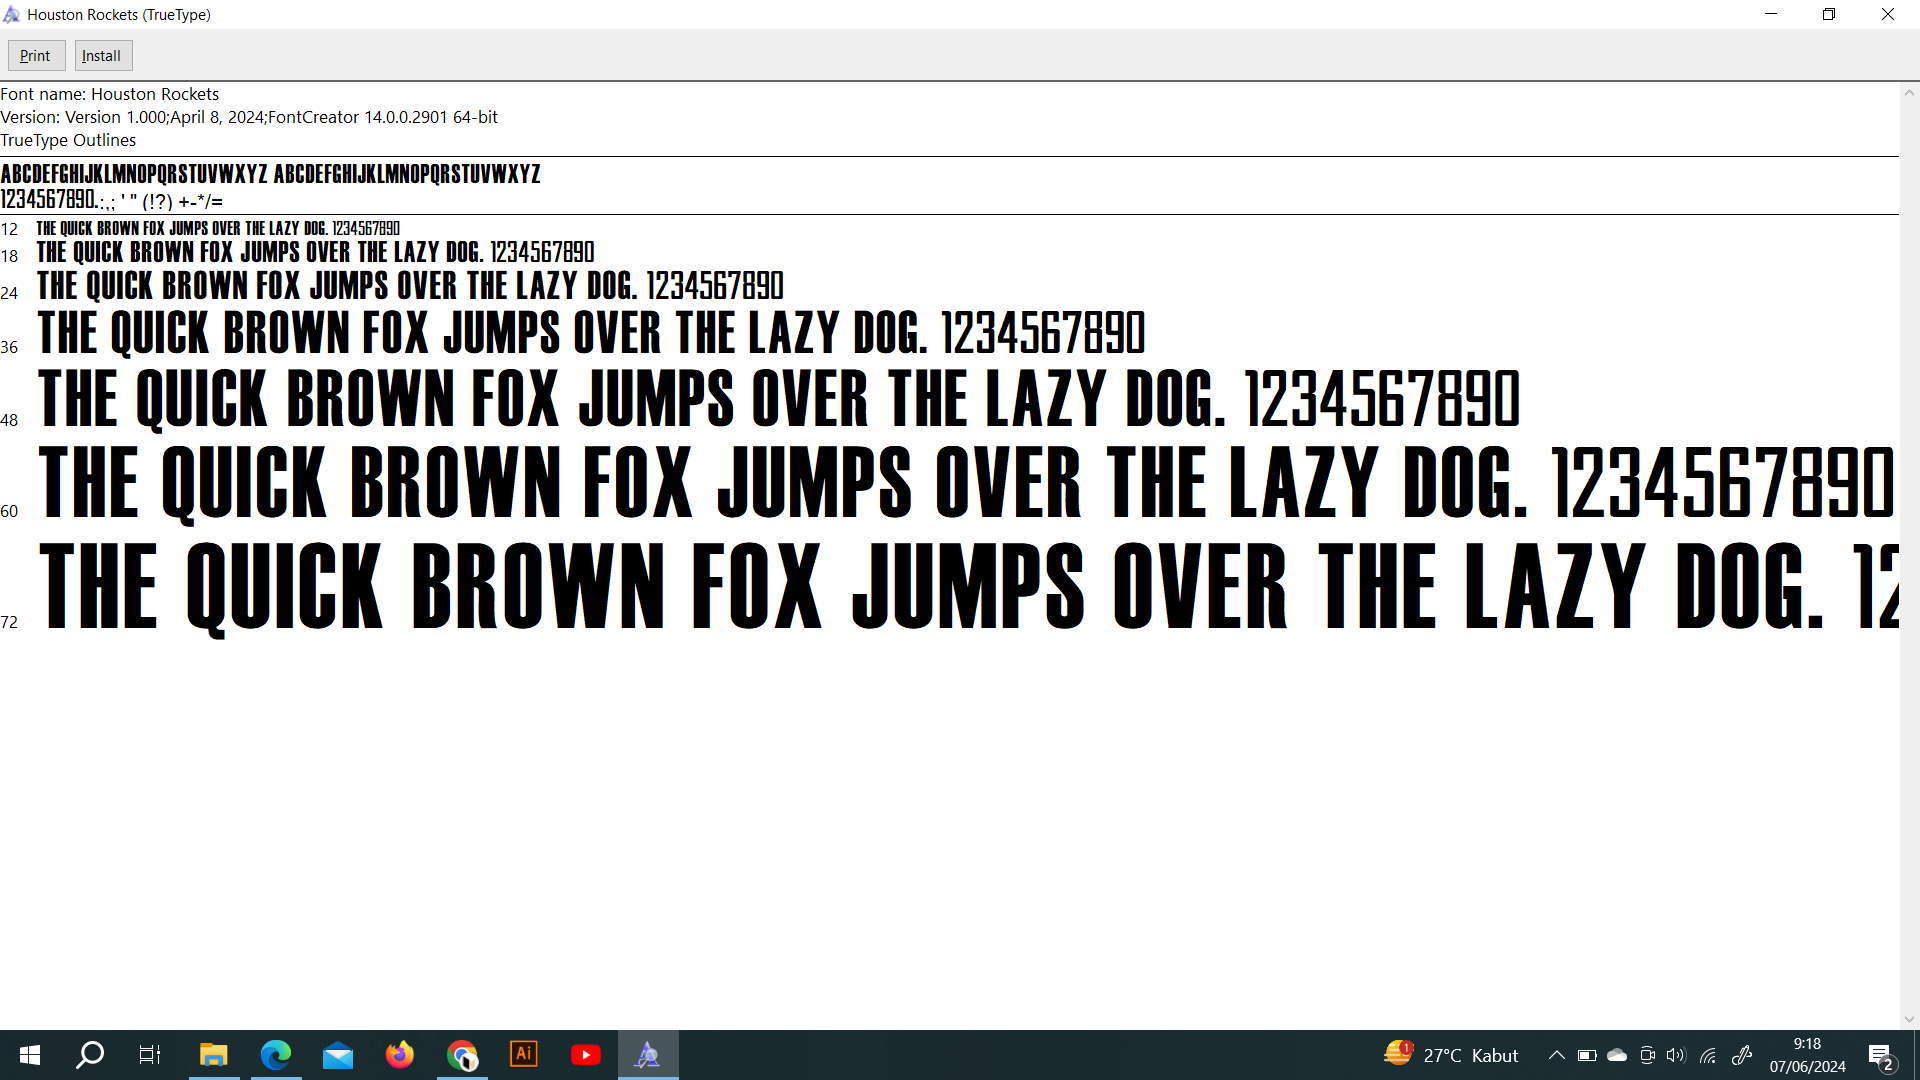This screenshot has width=1920, height=1080.
Task: Open the Mail app icon
Action: [x=338, y=1055]
